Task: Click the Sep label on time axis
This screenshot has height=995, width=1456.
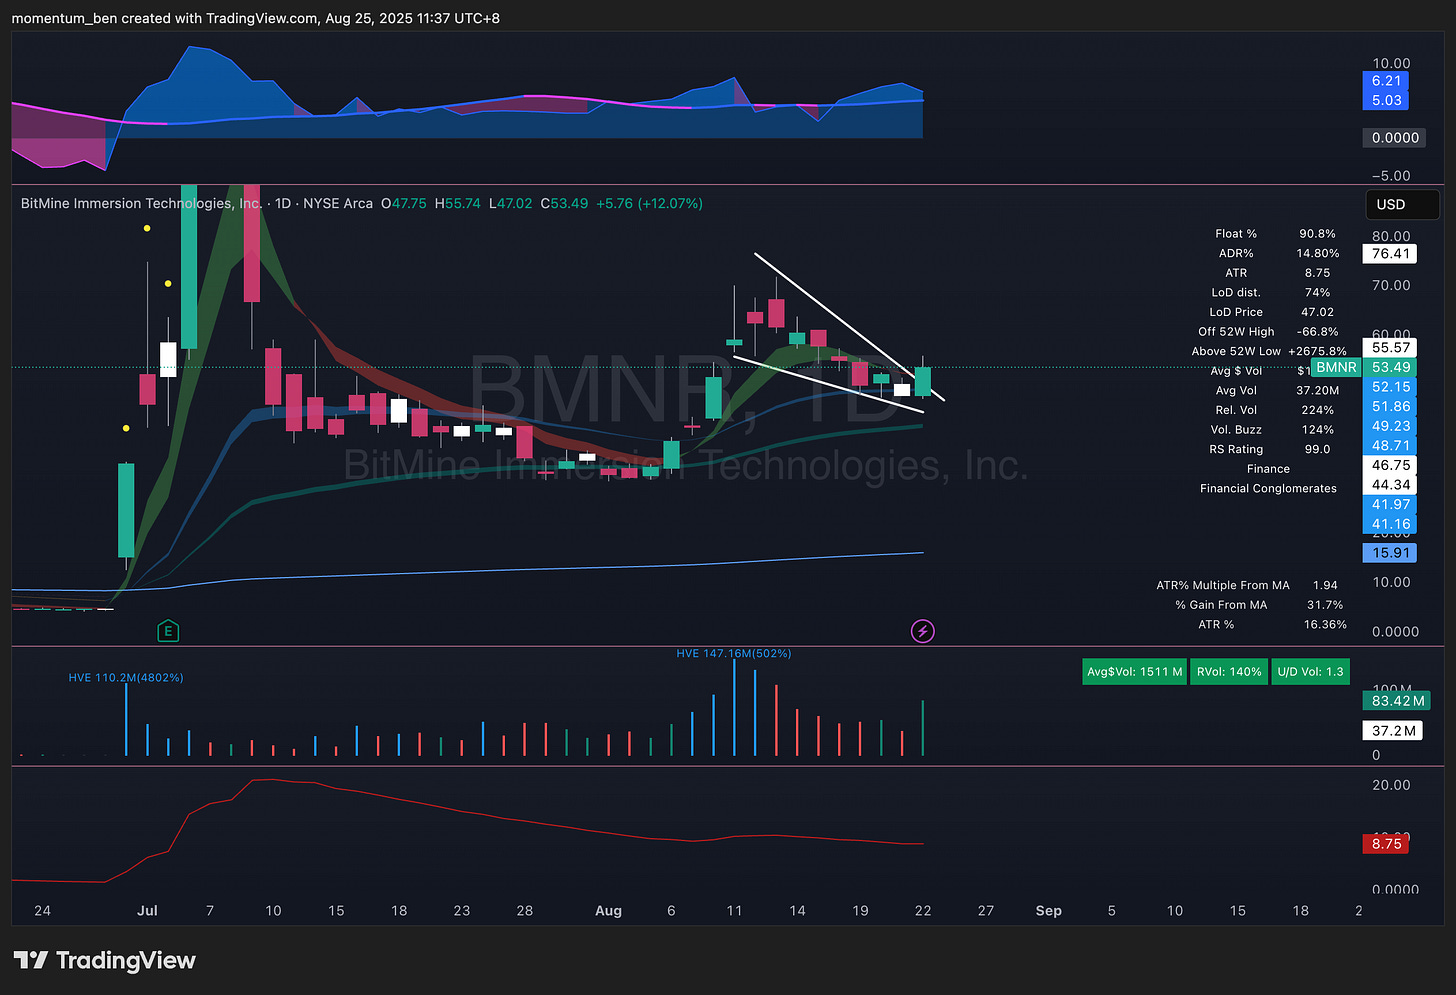Action: point(1049,911)
